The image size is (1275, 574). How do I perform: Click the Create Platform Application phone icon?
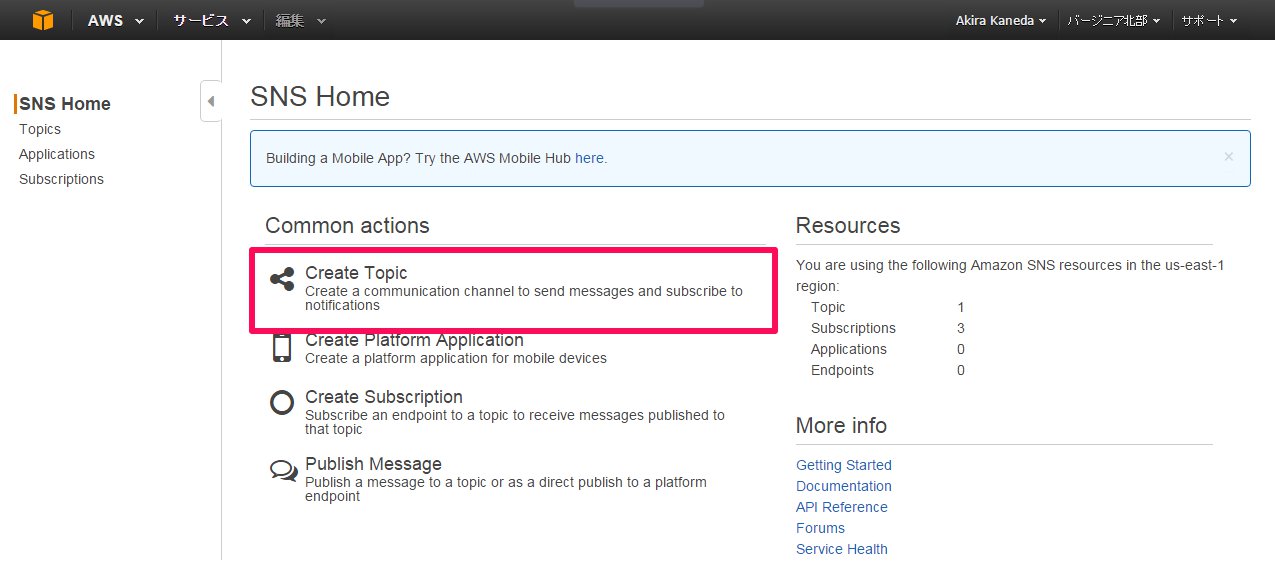pyautogui.click(x=282, y=347)
